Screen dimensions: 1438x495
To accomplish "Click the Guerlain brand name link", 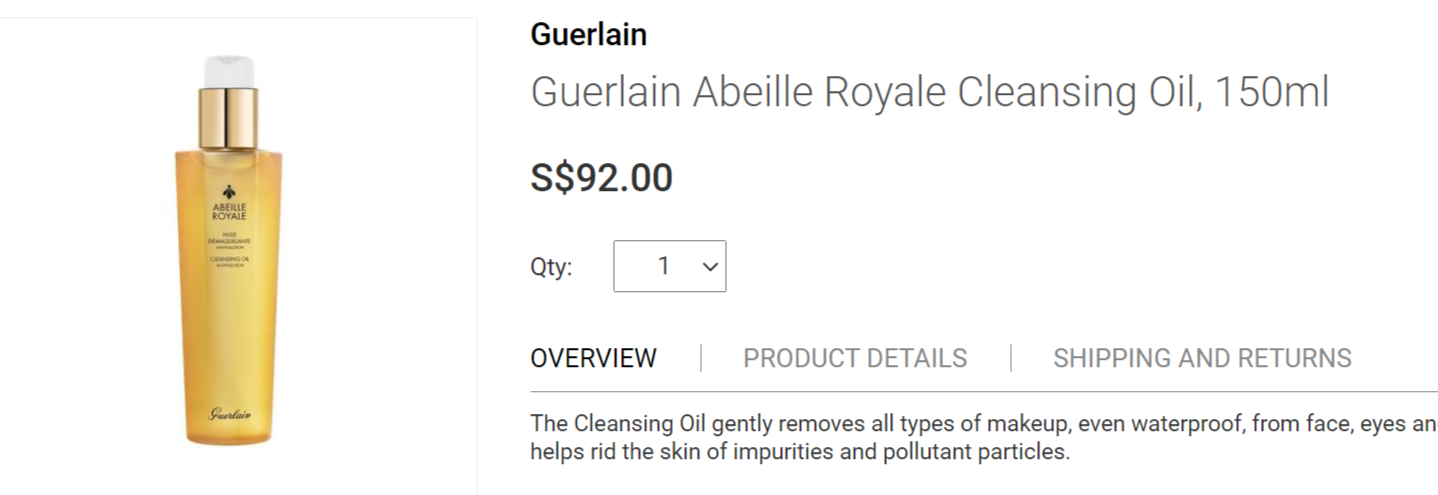I will 588,35.
